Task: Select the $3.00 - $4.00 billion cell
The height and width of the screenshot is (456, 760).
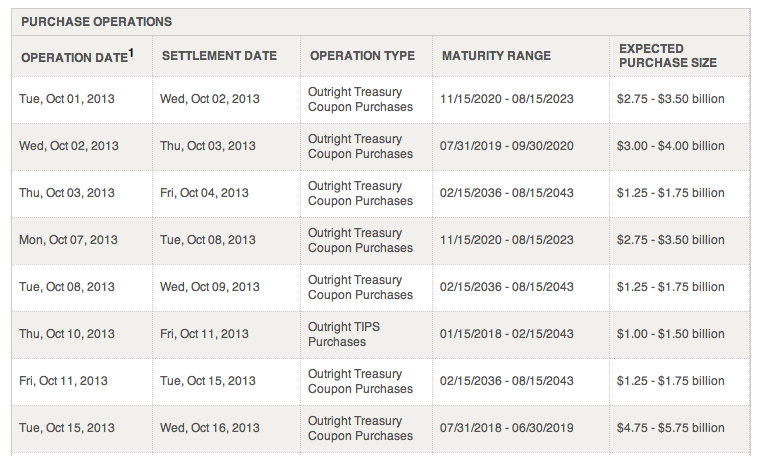Action: 670,146
